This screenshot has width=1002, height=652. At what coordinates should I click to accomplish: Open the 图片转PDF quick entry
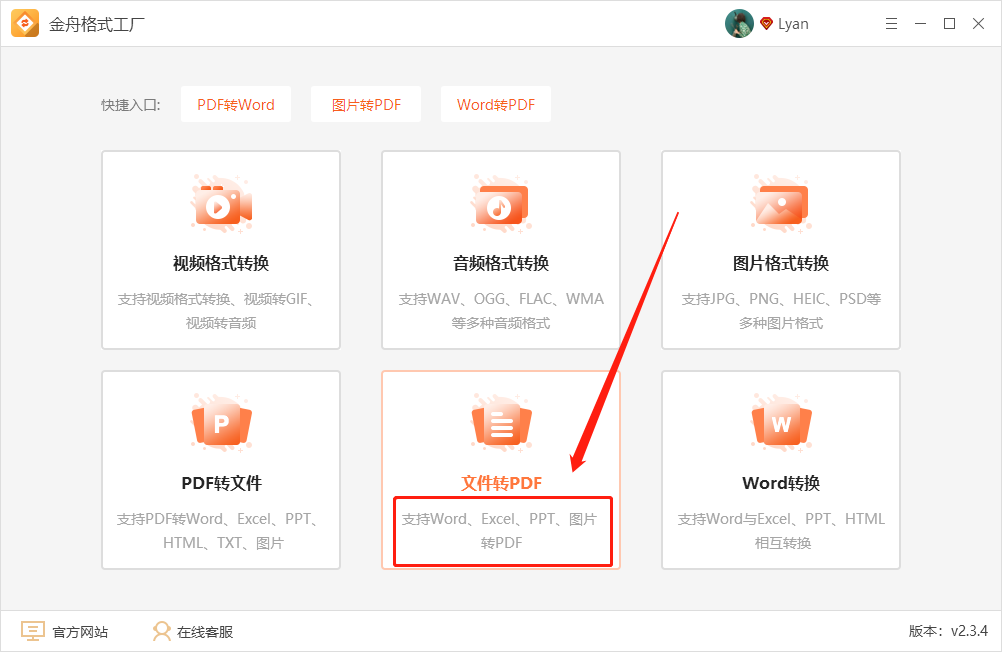click(365, 103)
